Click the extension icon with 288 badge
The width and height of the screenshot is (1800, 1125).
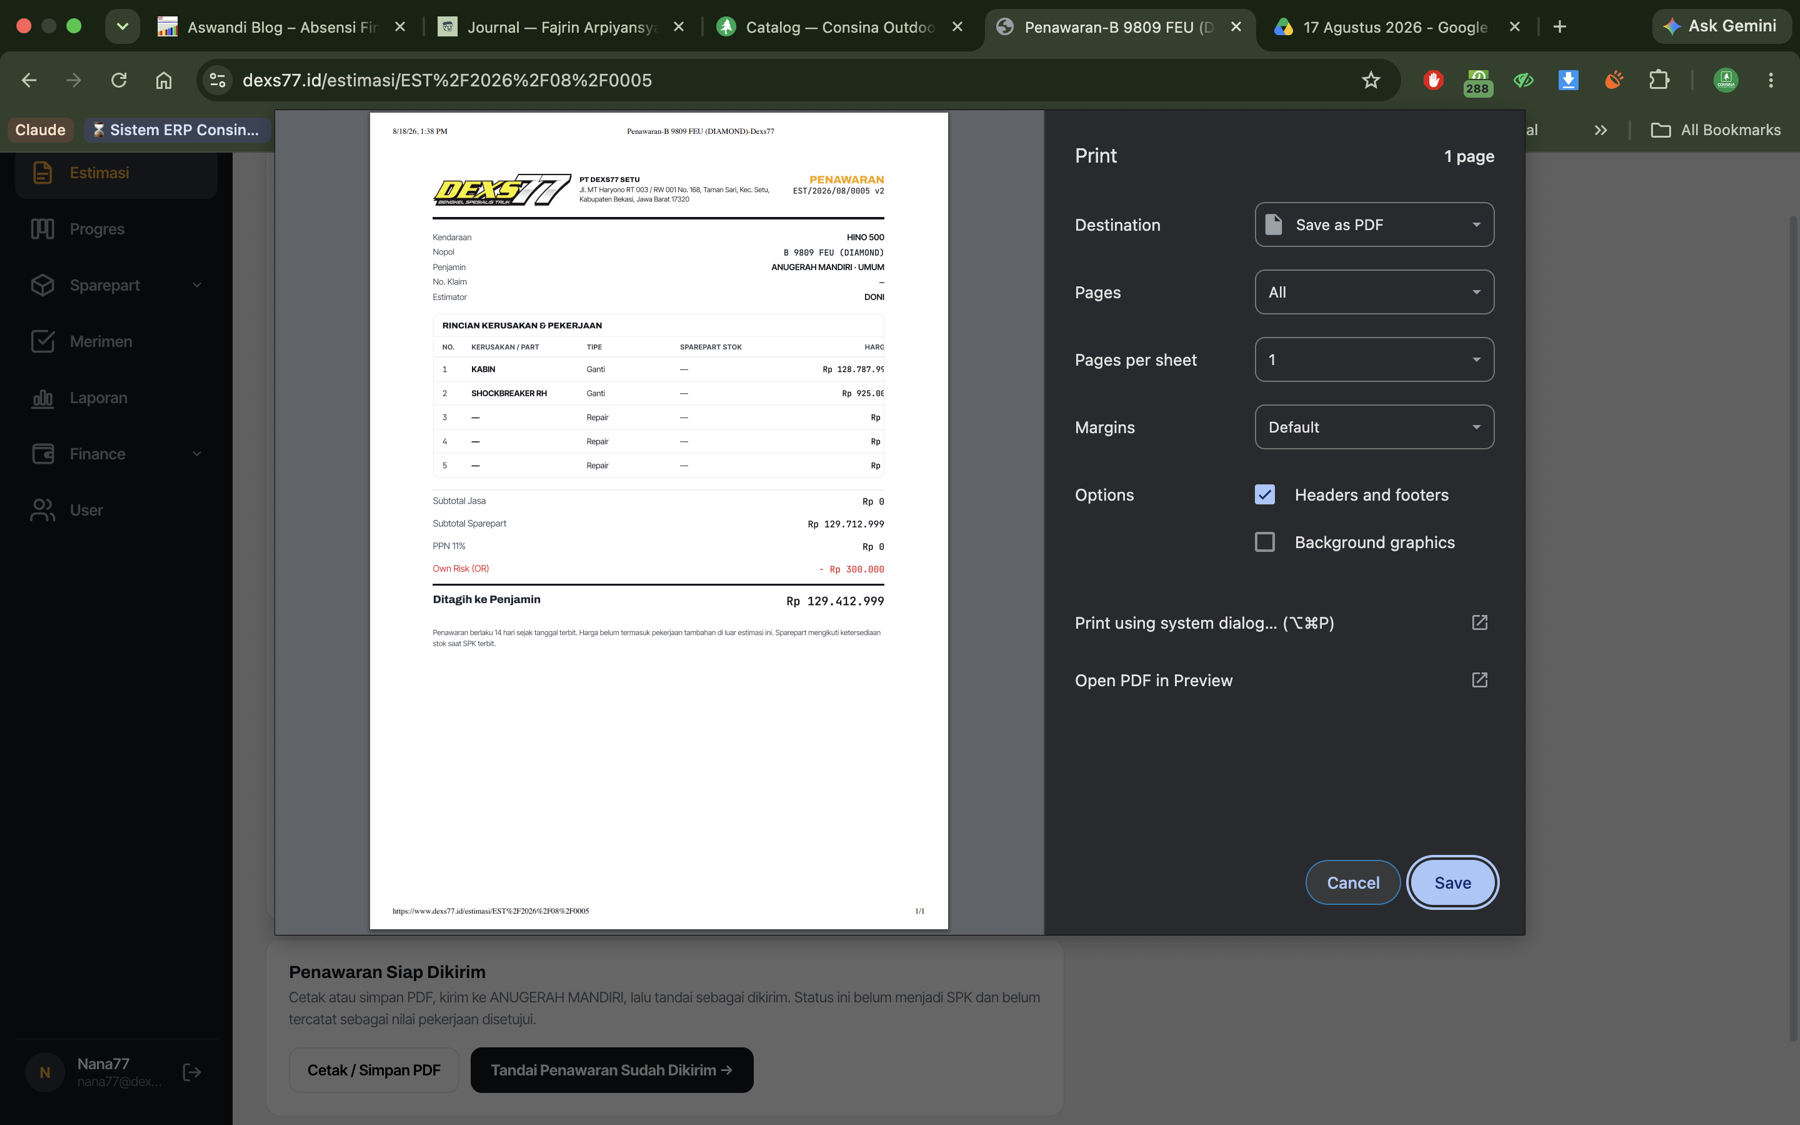[1478, 81]
